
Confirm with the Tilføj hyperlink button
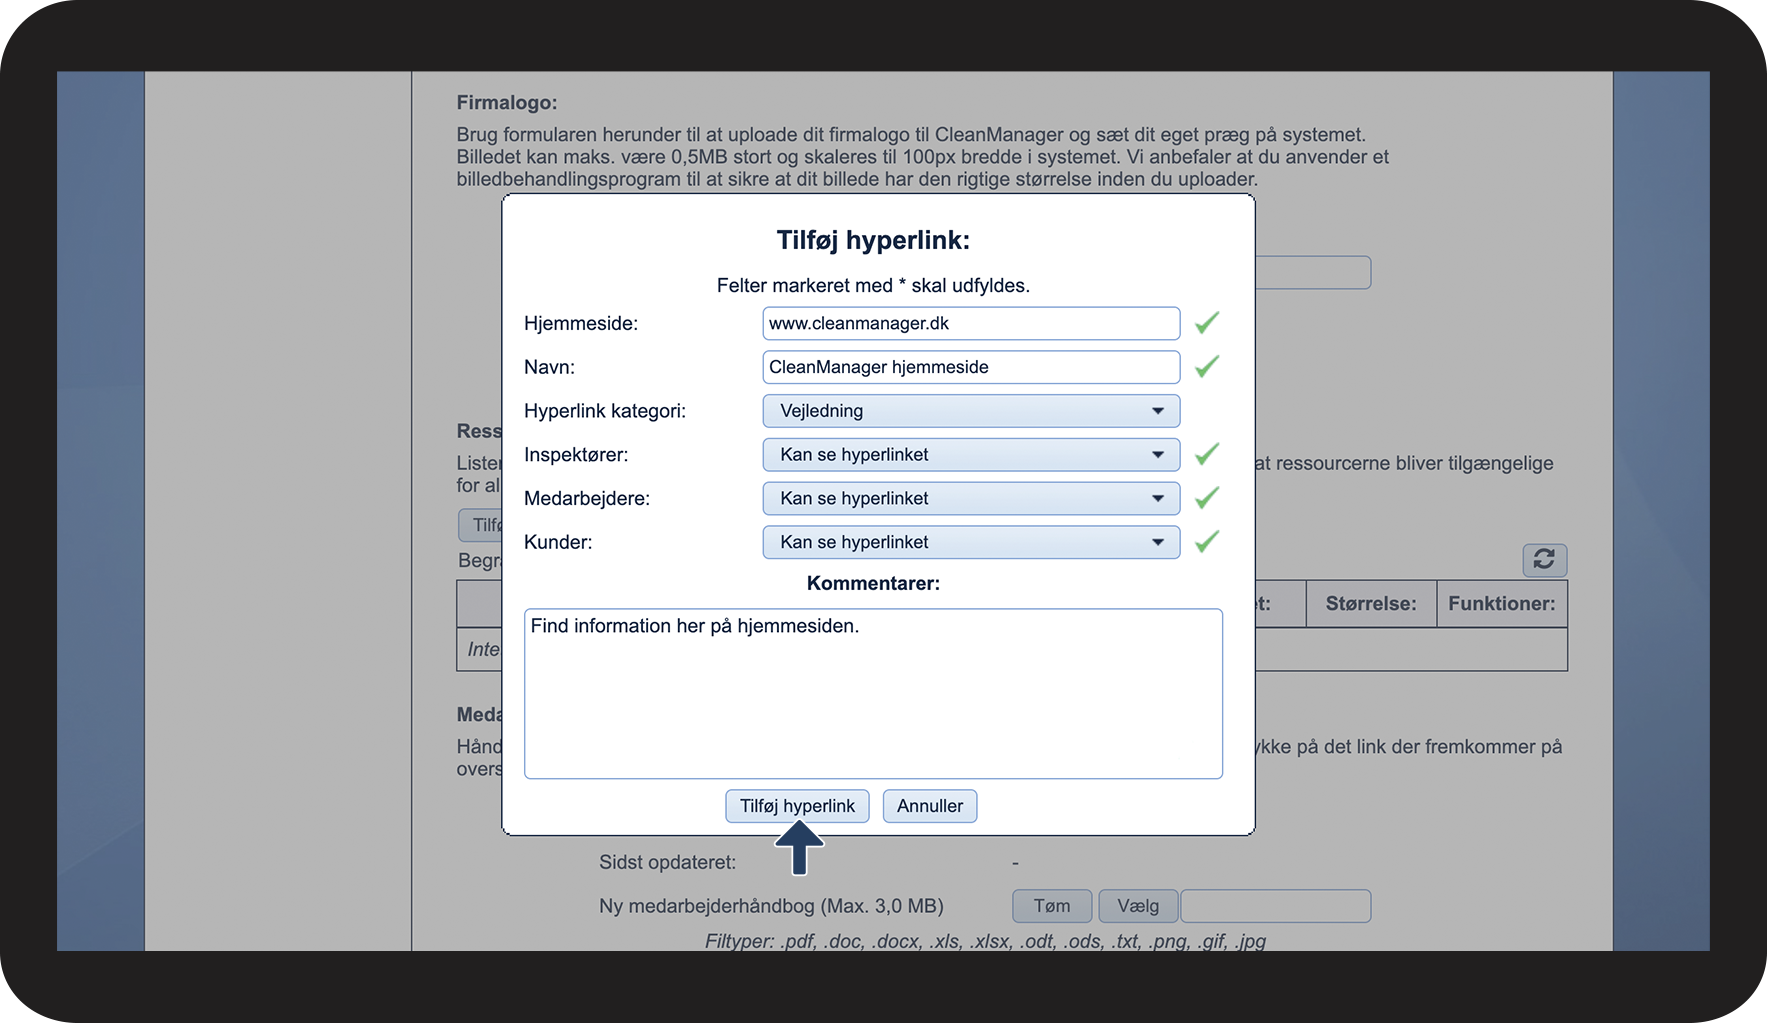pos(797,806)
